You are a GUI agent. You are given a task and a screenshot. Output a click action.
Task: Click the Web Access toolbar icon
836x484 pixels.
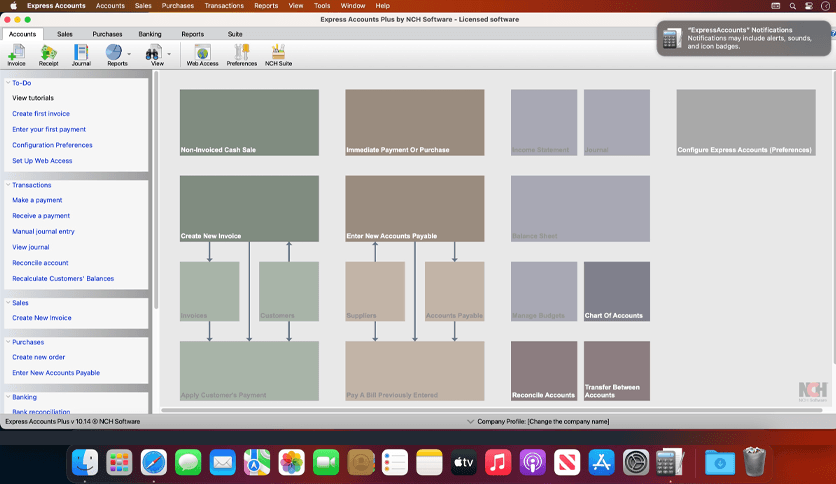click(x=202, y=54)
